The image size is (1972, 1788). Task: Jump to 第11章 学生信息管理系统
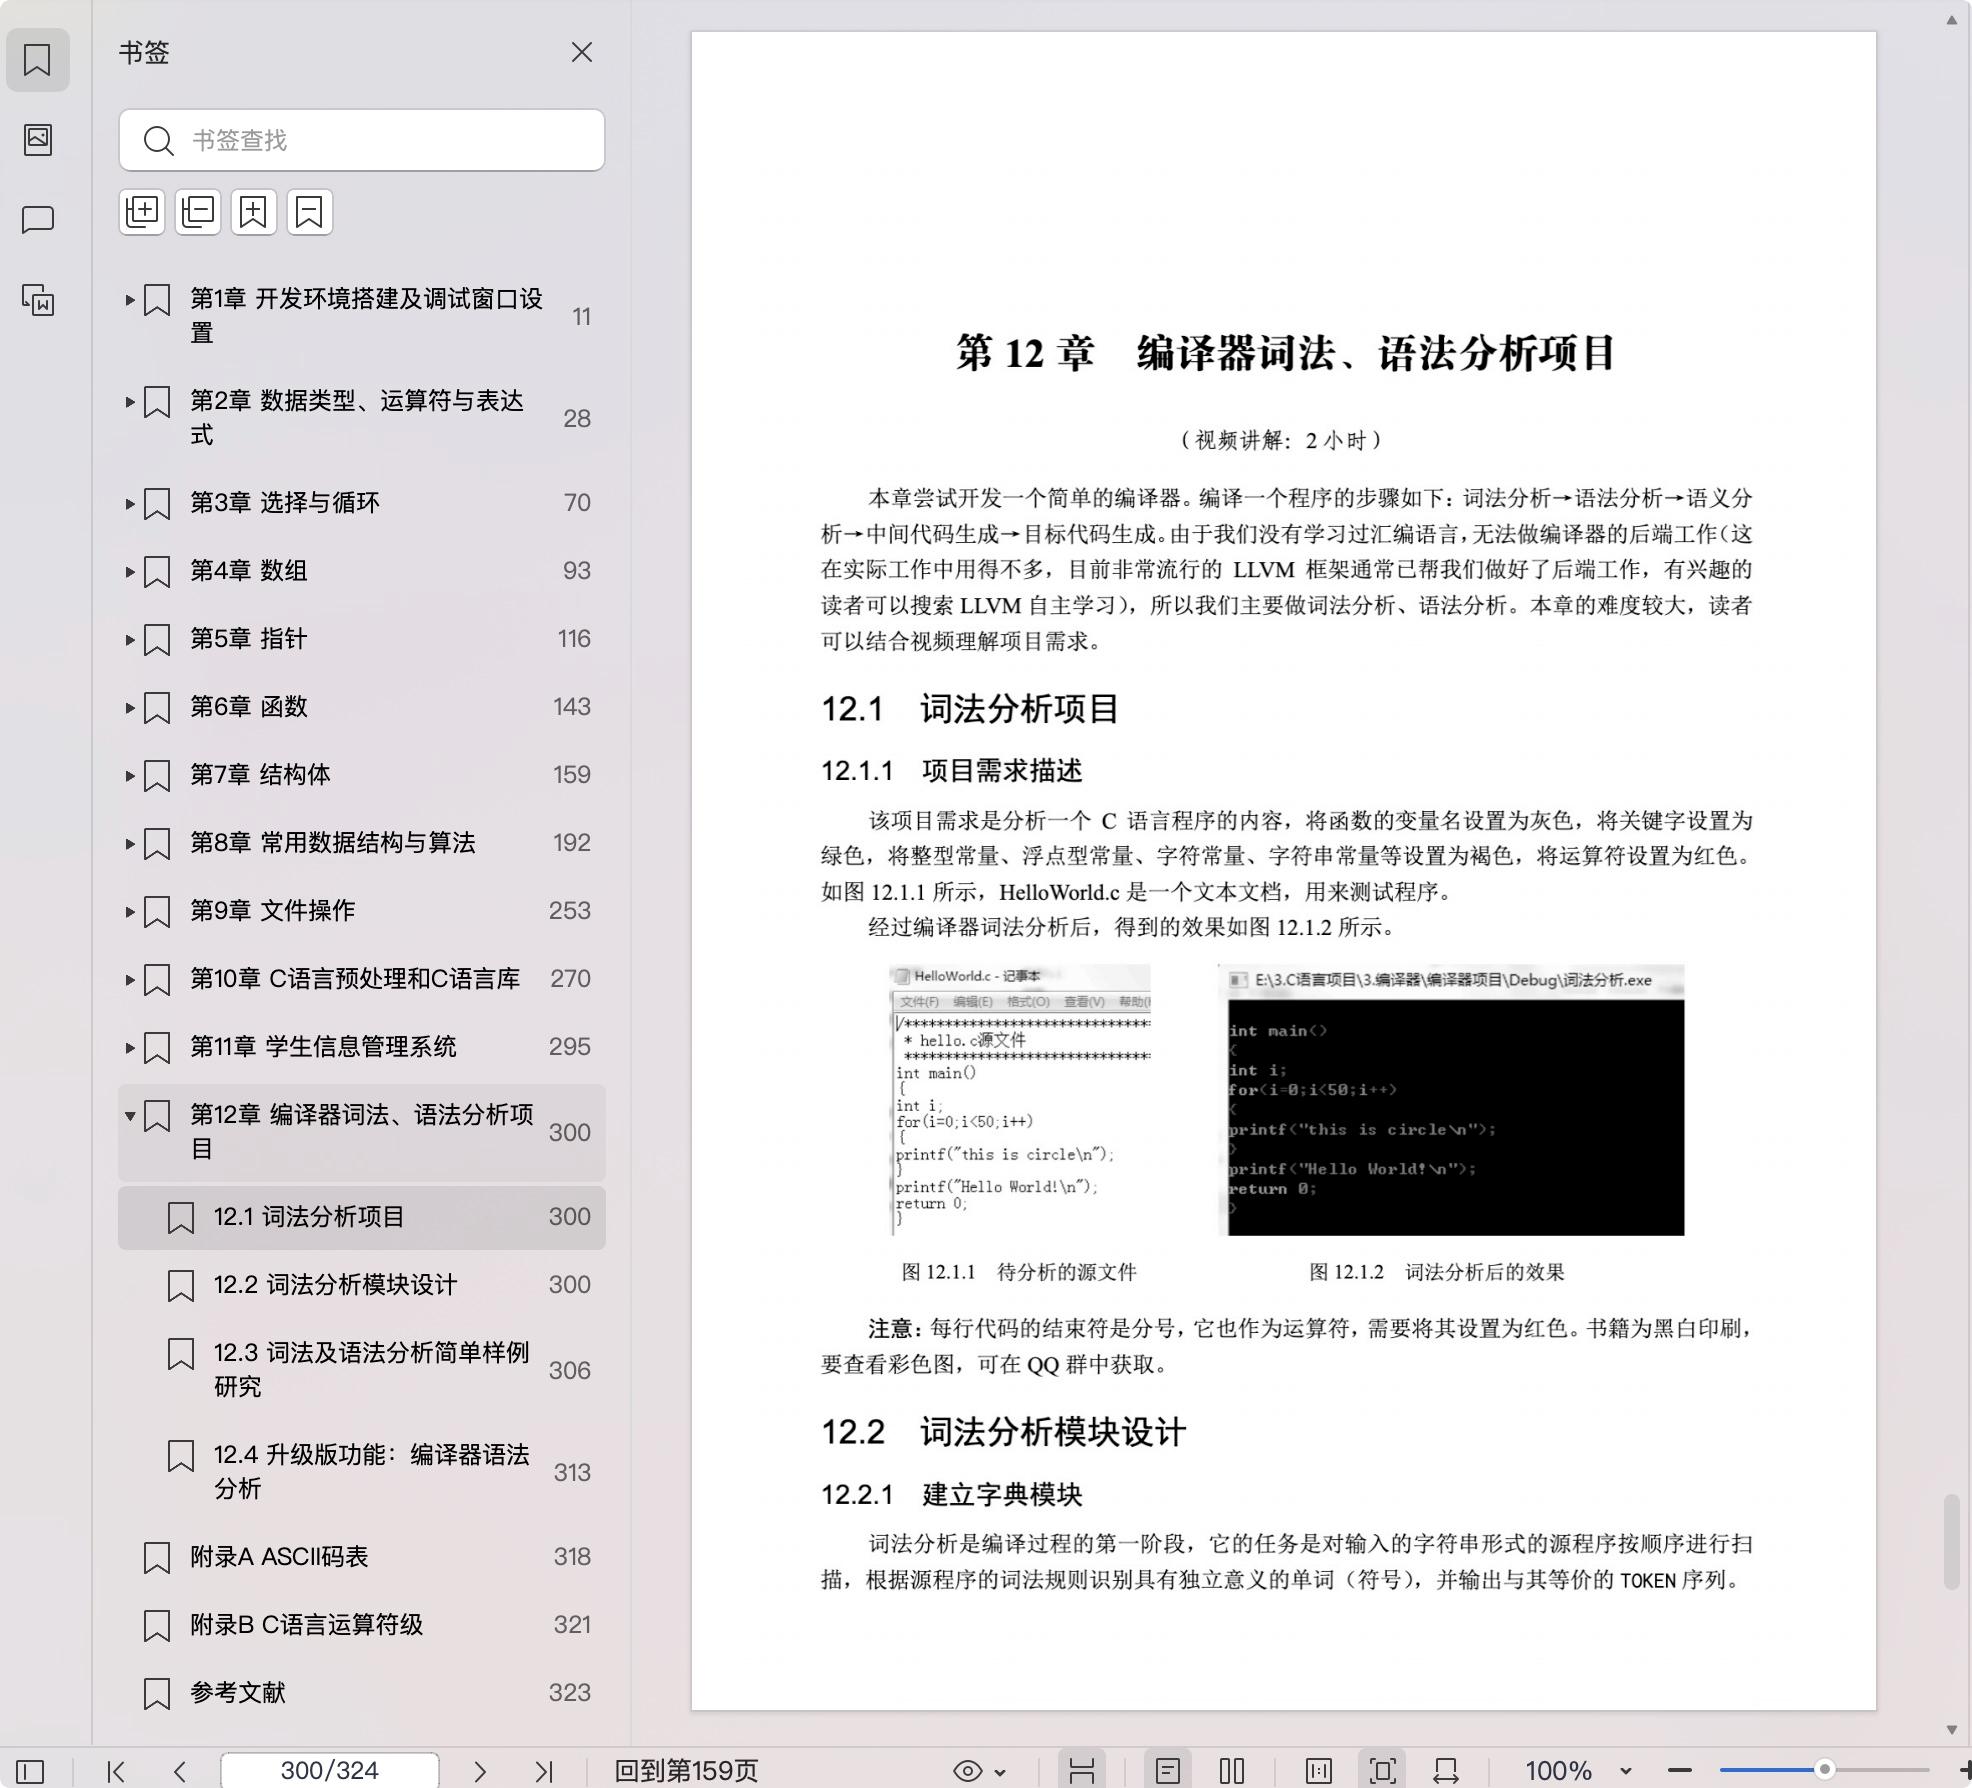[x=361, y=1047]
